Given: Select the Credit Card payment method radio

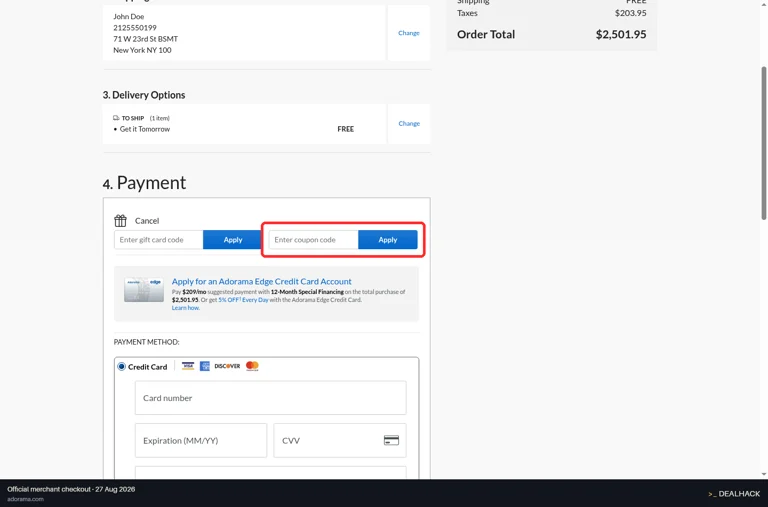Looking at the screenshot, I should (121, 366).
